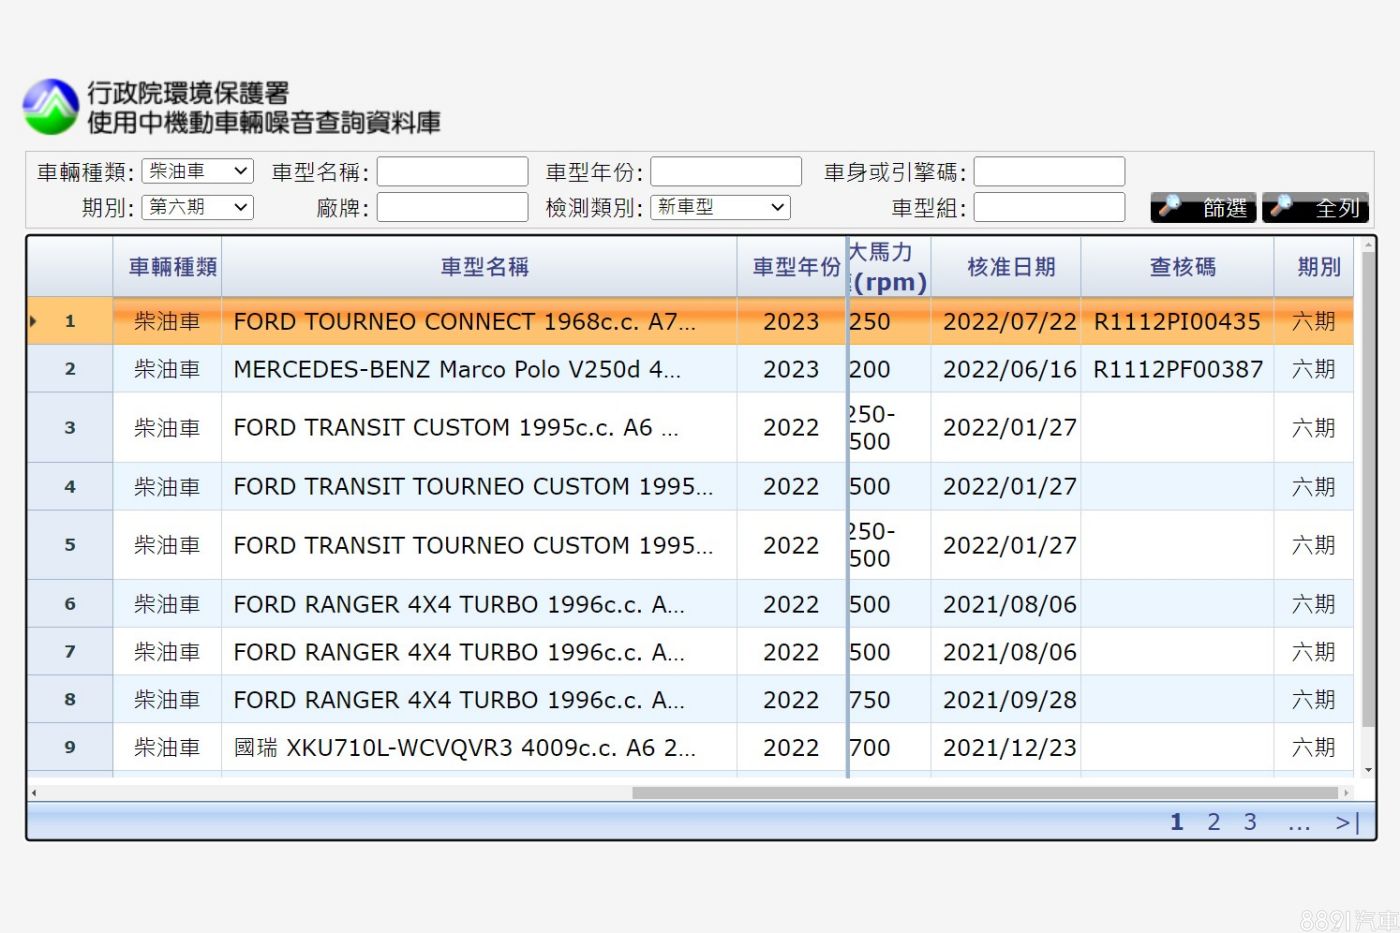Image resolution: width=1400 pixels, height=933 pixels.
Task: Open the 期別 phase dropdown
Action: coord(197,207)
